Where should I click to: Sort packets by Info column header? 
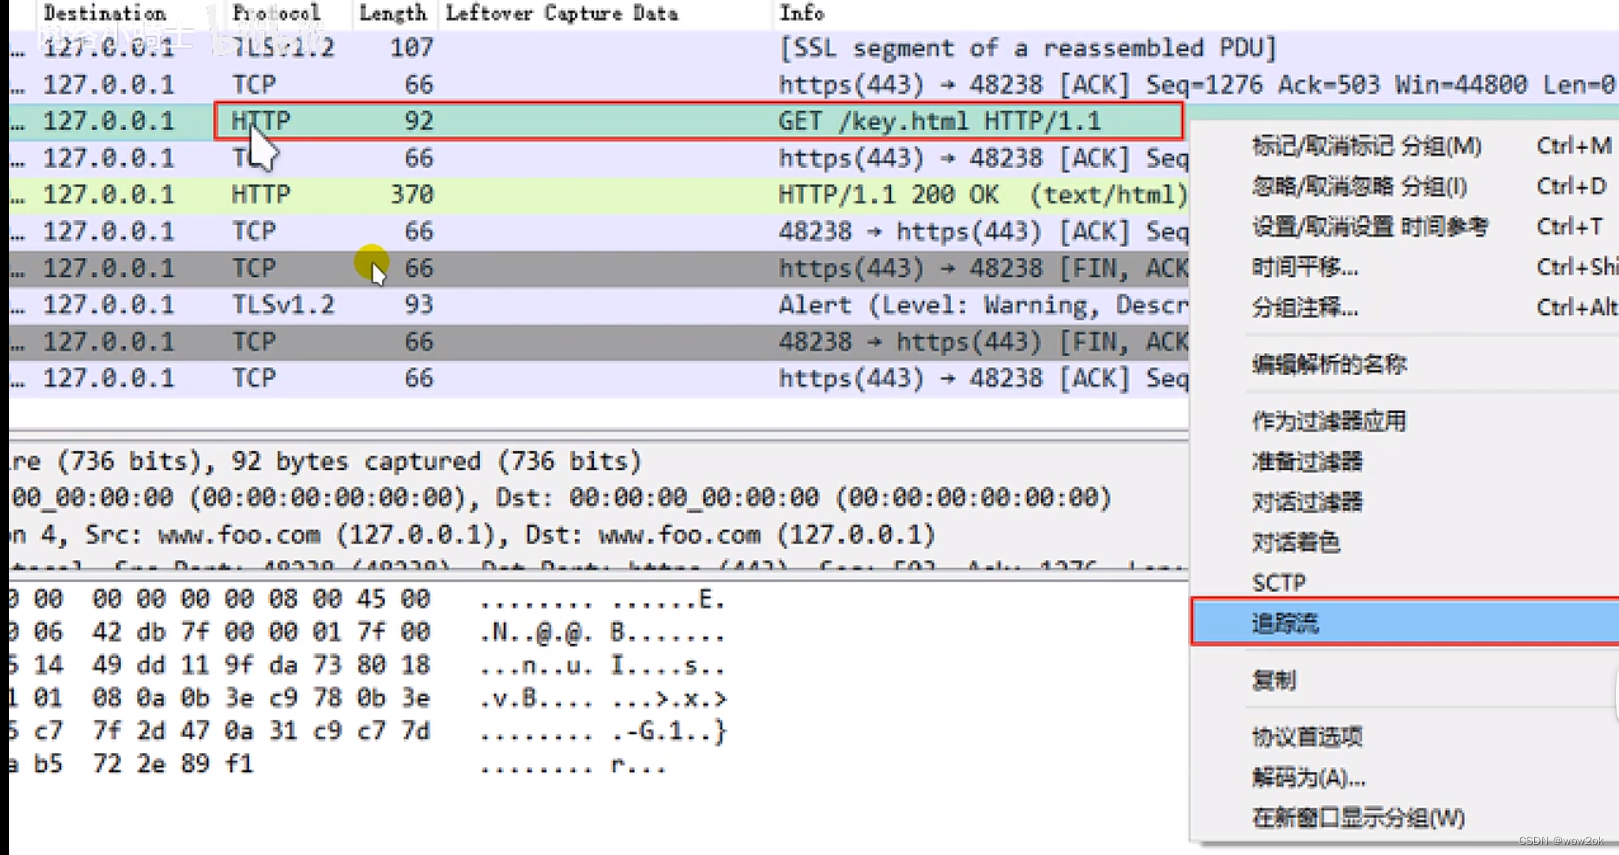[802, 13]
